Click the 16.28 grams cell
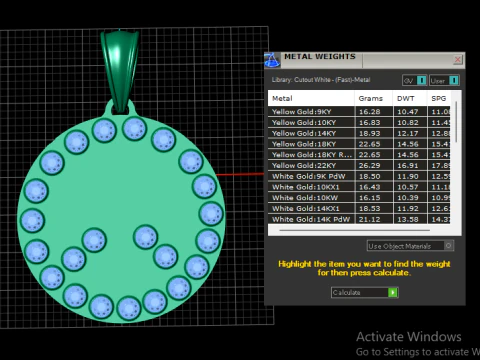The height and width of the screenshot is (360, 480). click(x=374, y=112)
